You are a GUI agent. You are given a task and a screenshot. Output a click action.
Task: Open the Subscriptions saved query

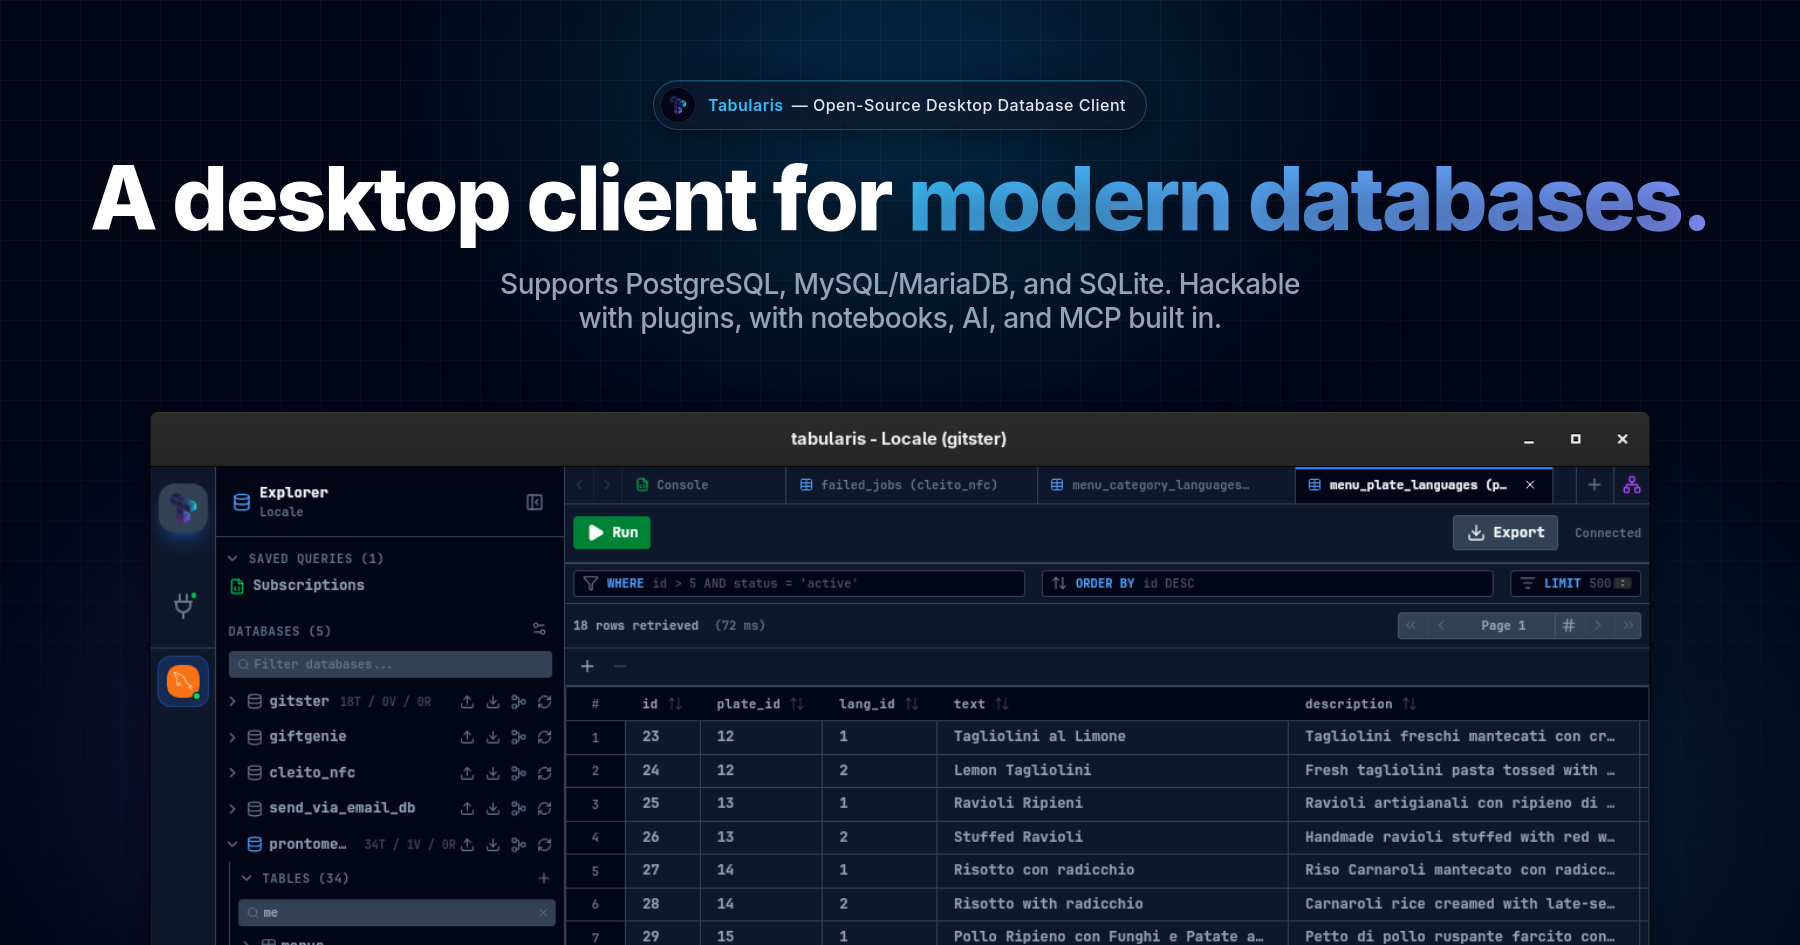(x=308, y=585)
